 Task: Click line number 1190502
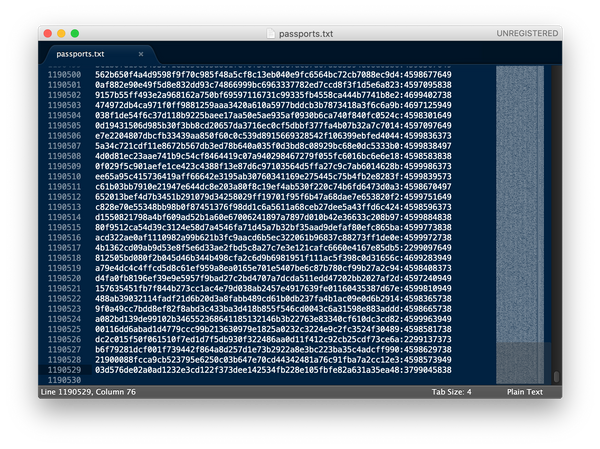tap(64, 95)
